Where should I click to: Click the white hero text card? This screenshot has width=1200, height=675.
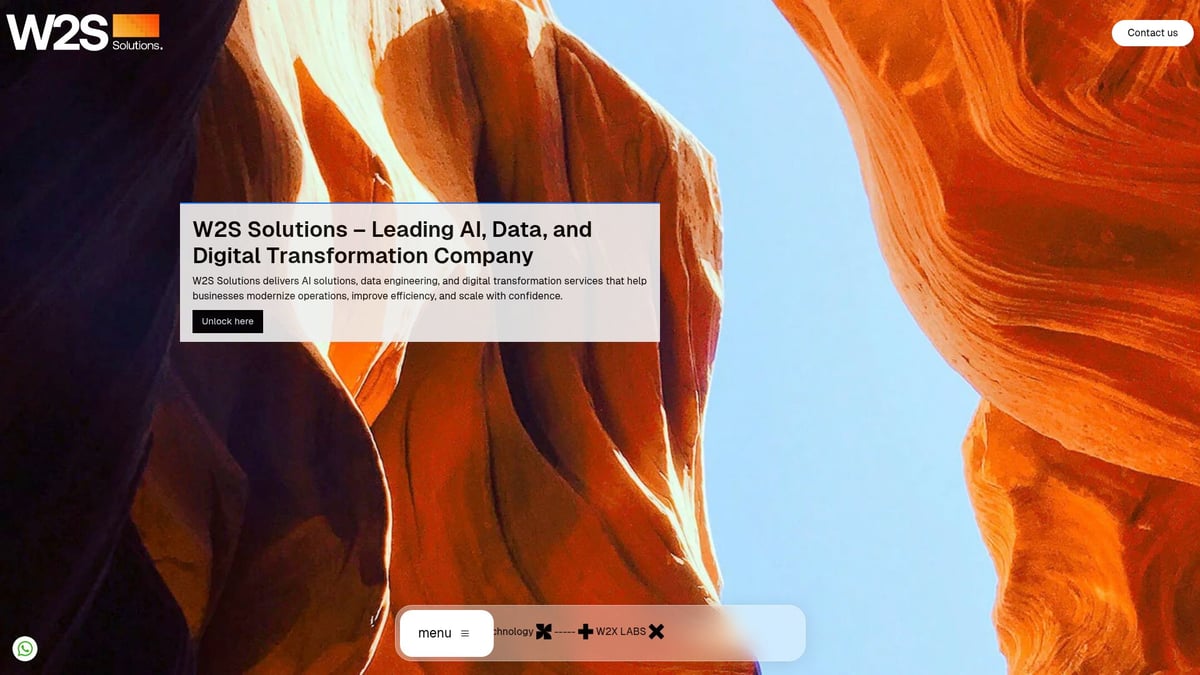[x=418, y=272]
